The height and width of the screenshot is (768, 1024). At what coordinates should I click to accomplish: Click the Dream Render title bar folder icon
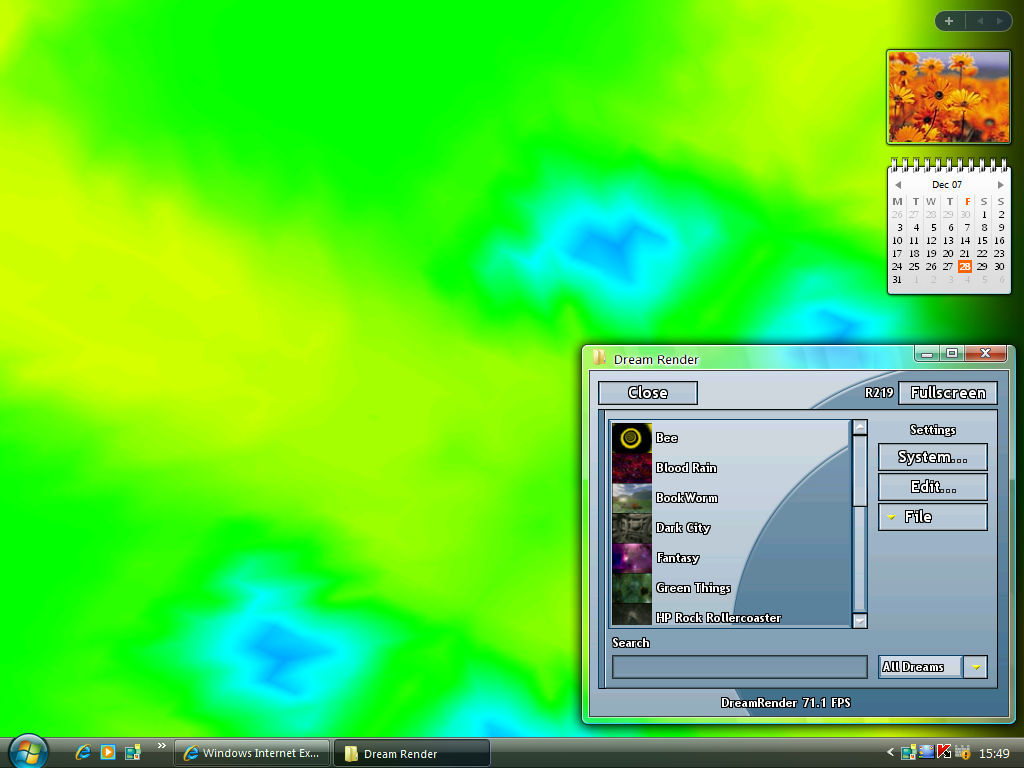coord(599,357)
